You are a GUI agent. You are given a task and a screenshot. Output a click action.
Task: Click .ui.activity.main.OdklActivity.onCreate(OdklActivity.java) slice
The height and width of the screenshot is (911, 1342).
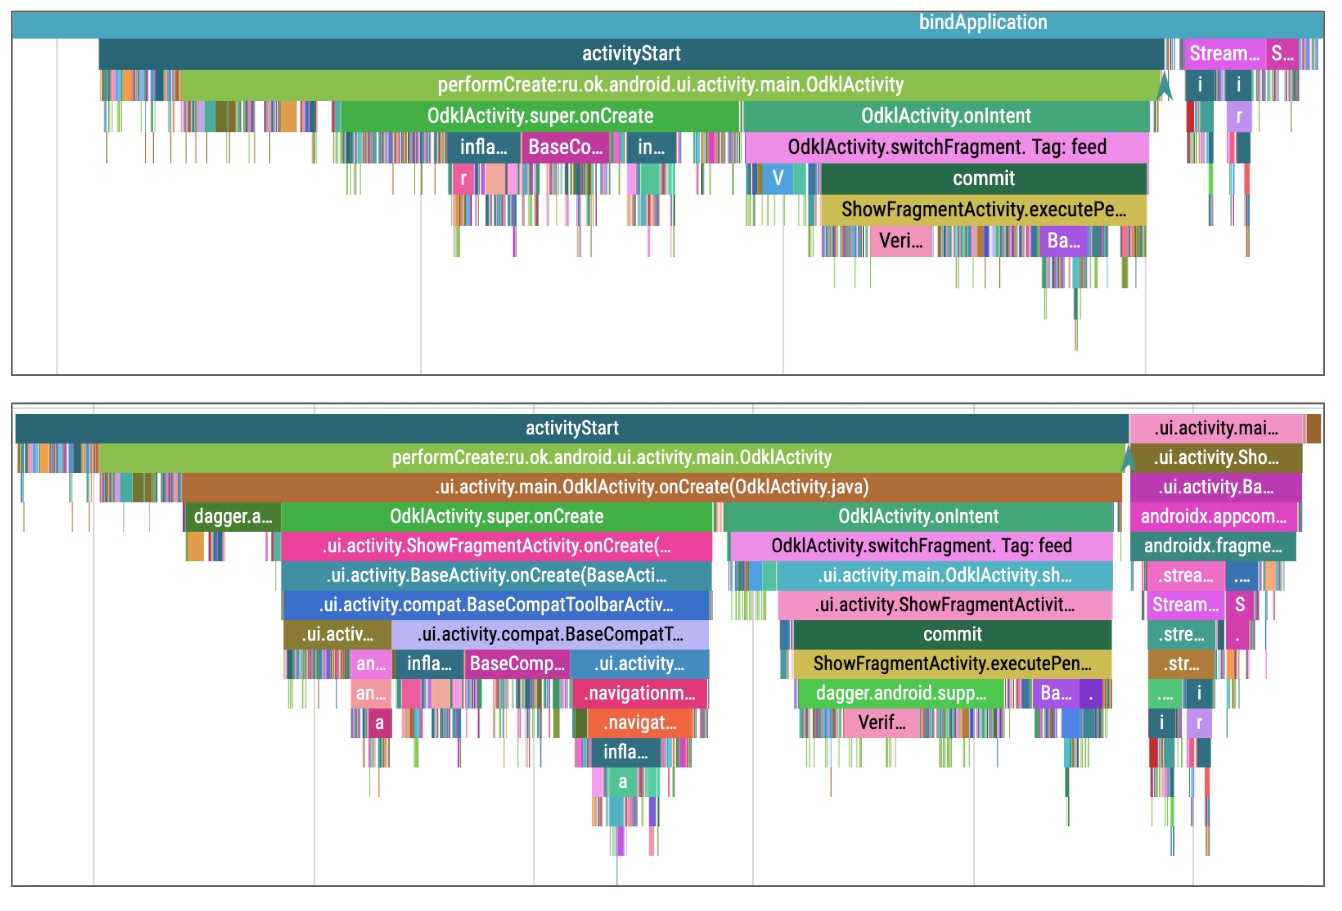click(x=652, y=487)
